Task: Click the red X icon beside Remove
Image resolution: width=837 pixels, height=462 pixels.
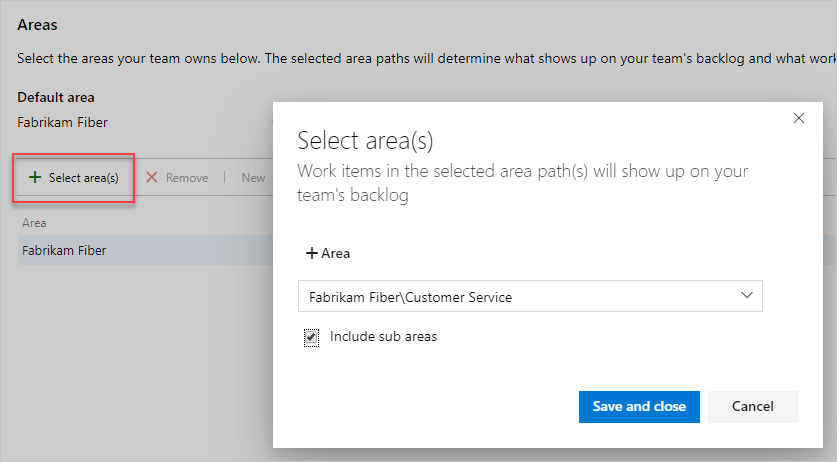Action: pos(152,178)
